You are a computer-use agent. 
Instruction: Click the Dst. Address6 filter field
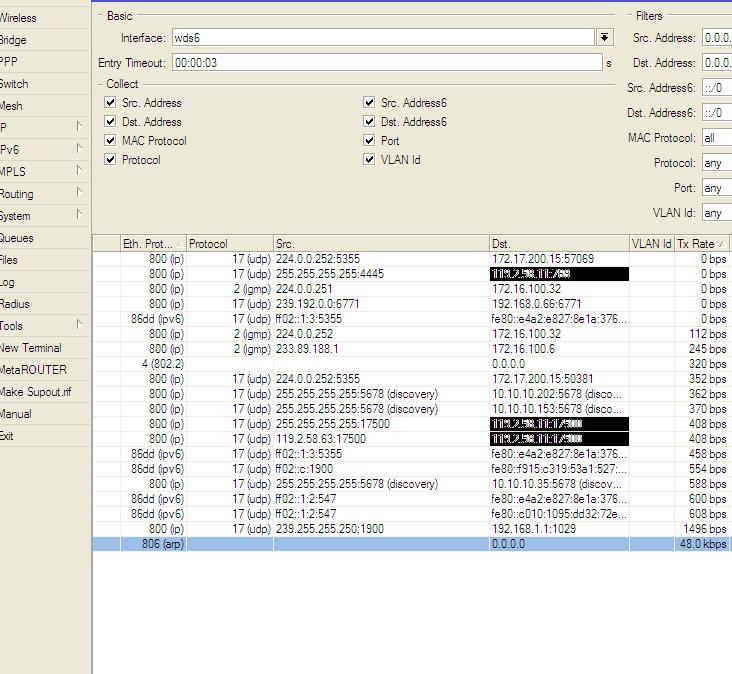pos(717,112)
